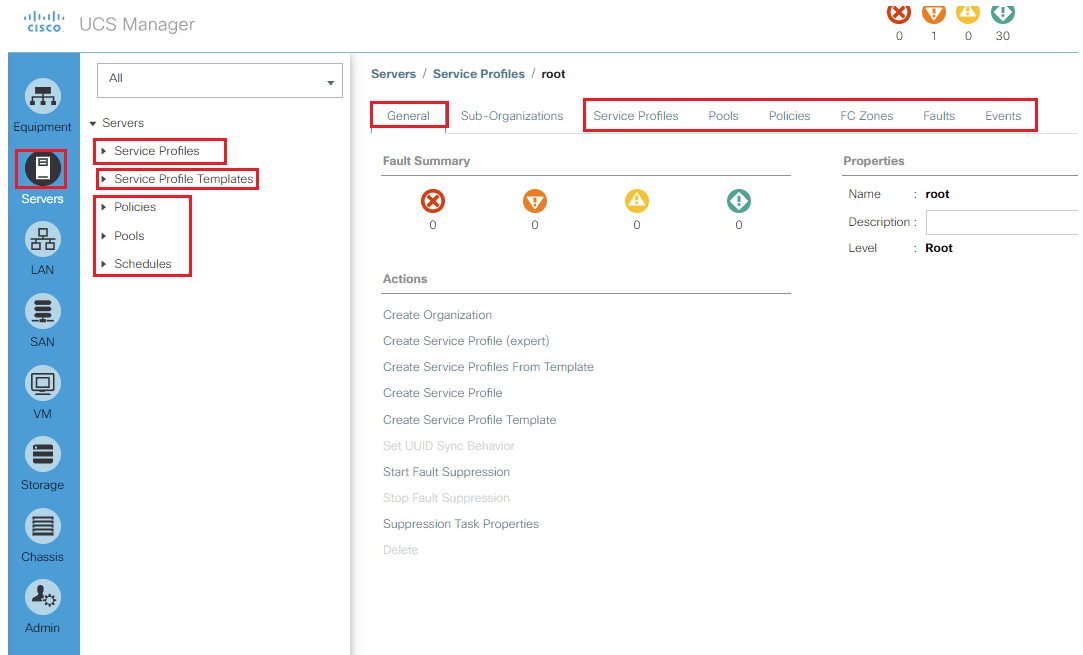Click Fault Summary minor yellow icon
Viewport: 1083px width, 655px height.
point(637,201)
